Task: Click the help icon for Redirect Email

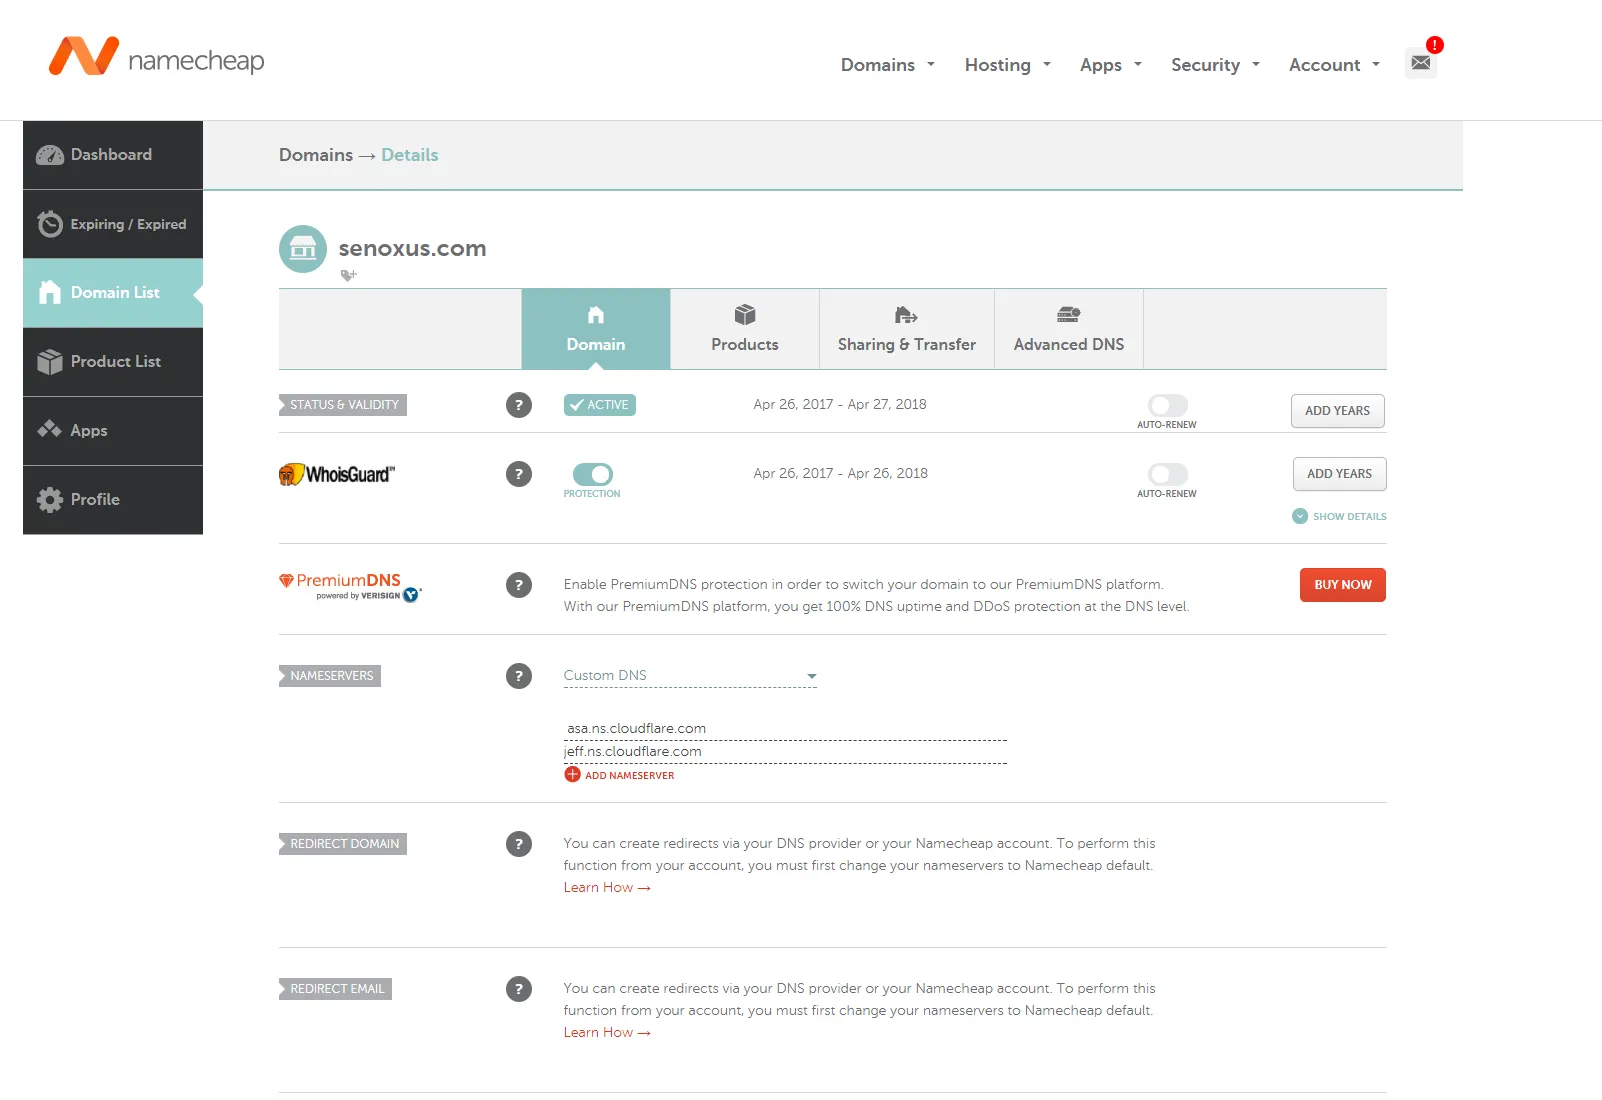Action: click(x=519, y=989)
